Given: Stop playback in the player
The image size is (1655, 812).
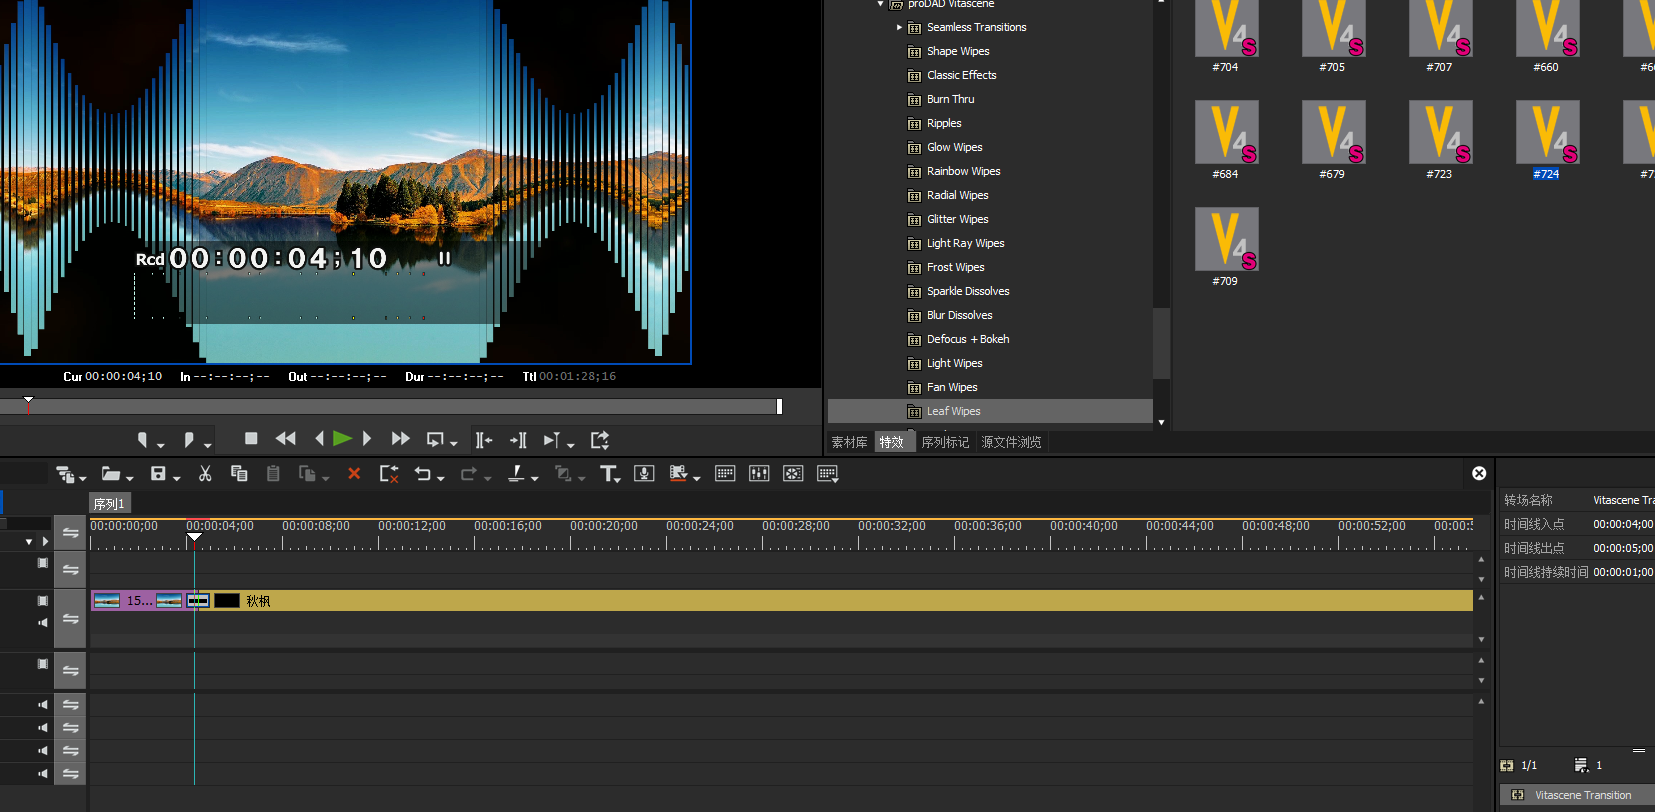Looking at the screenshot, I should 251,438.
